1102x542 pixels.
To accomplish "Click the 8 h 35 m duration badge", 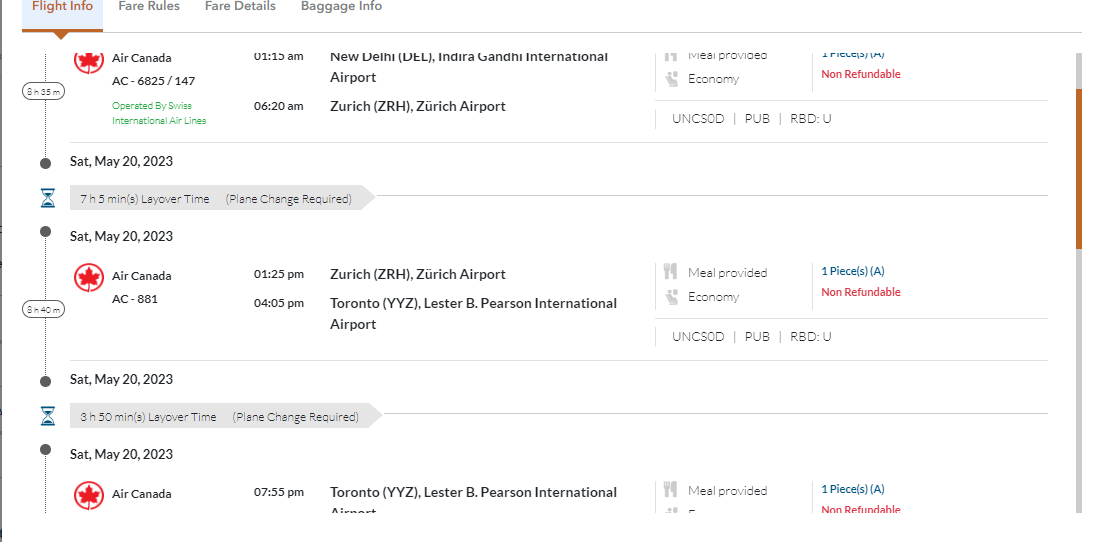I will pos(44,91).
